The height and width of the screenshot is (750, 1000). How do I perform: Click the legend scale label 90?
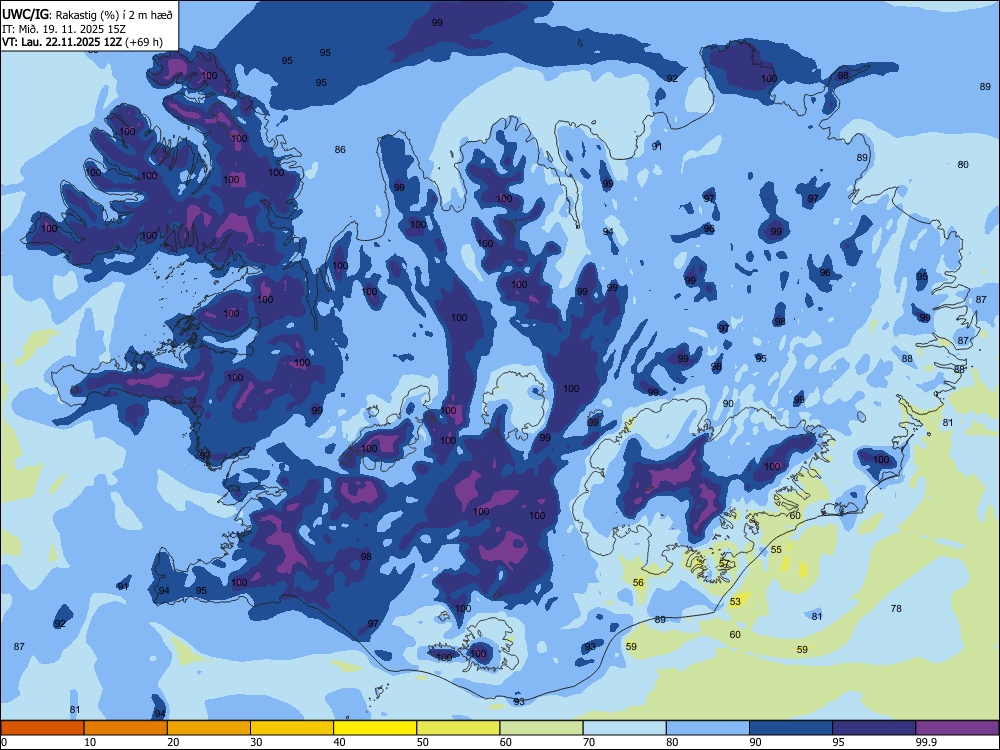[755, 742]
